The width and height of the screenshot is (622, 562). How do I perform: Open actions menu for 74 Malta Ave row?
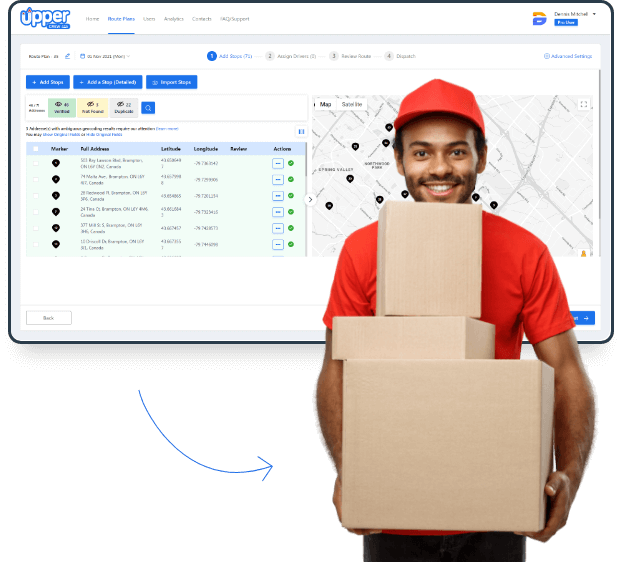278,180
